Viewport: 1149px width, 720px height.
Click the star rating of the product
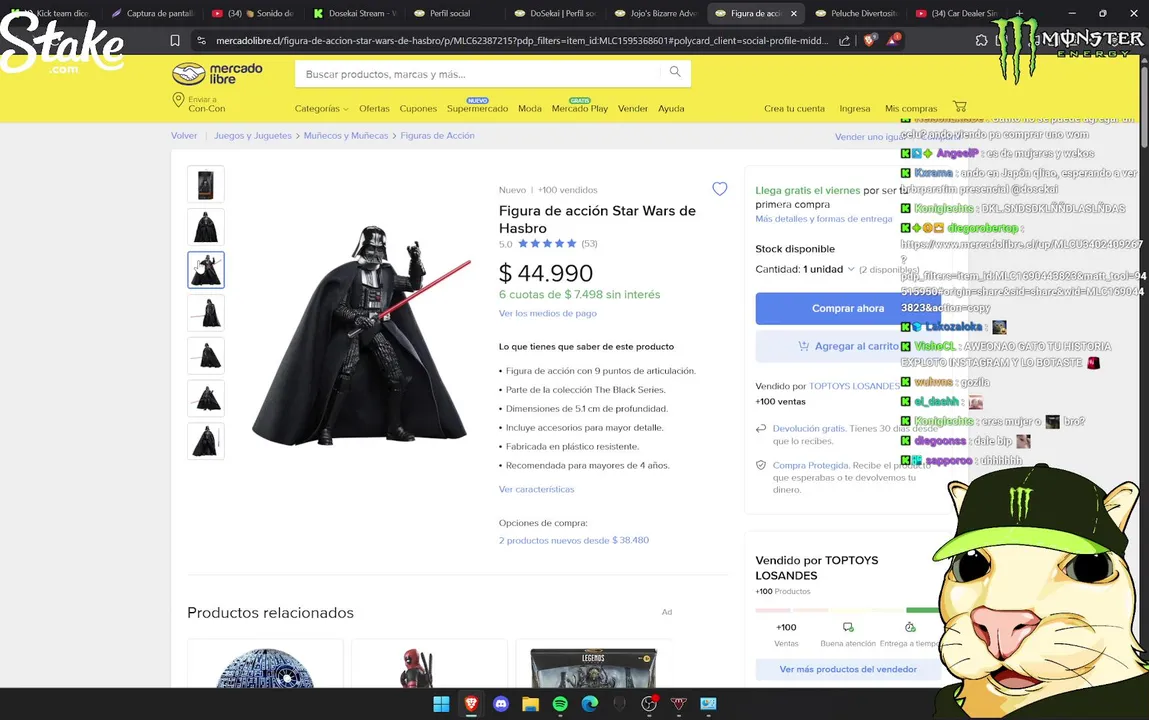[x=547, y=244]
